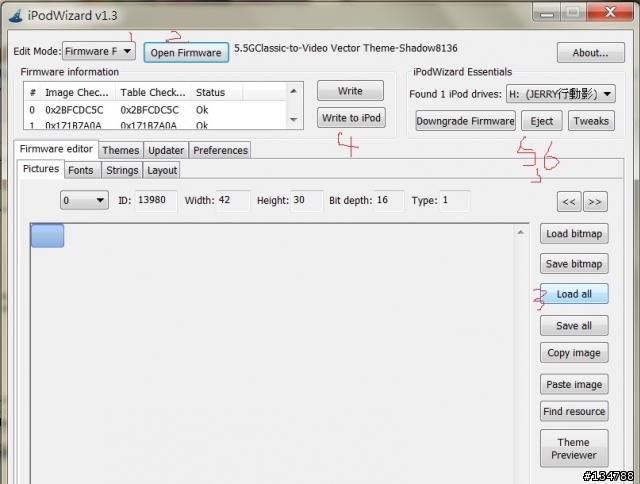Click the Type field showing 1
The width and height of the screenshot is (640, 484).
coord(455,200)
